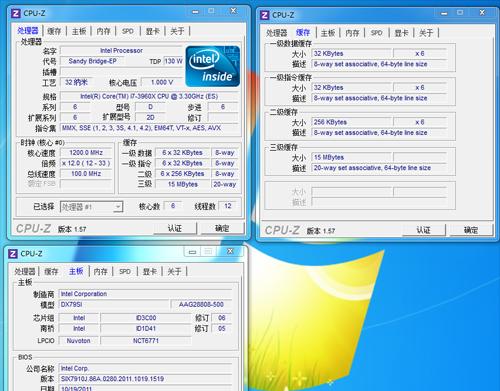Click the 线程数 value 12
This screenshot has height=391, width=500.
(x=228, y=206)
